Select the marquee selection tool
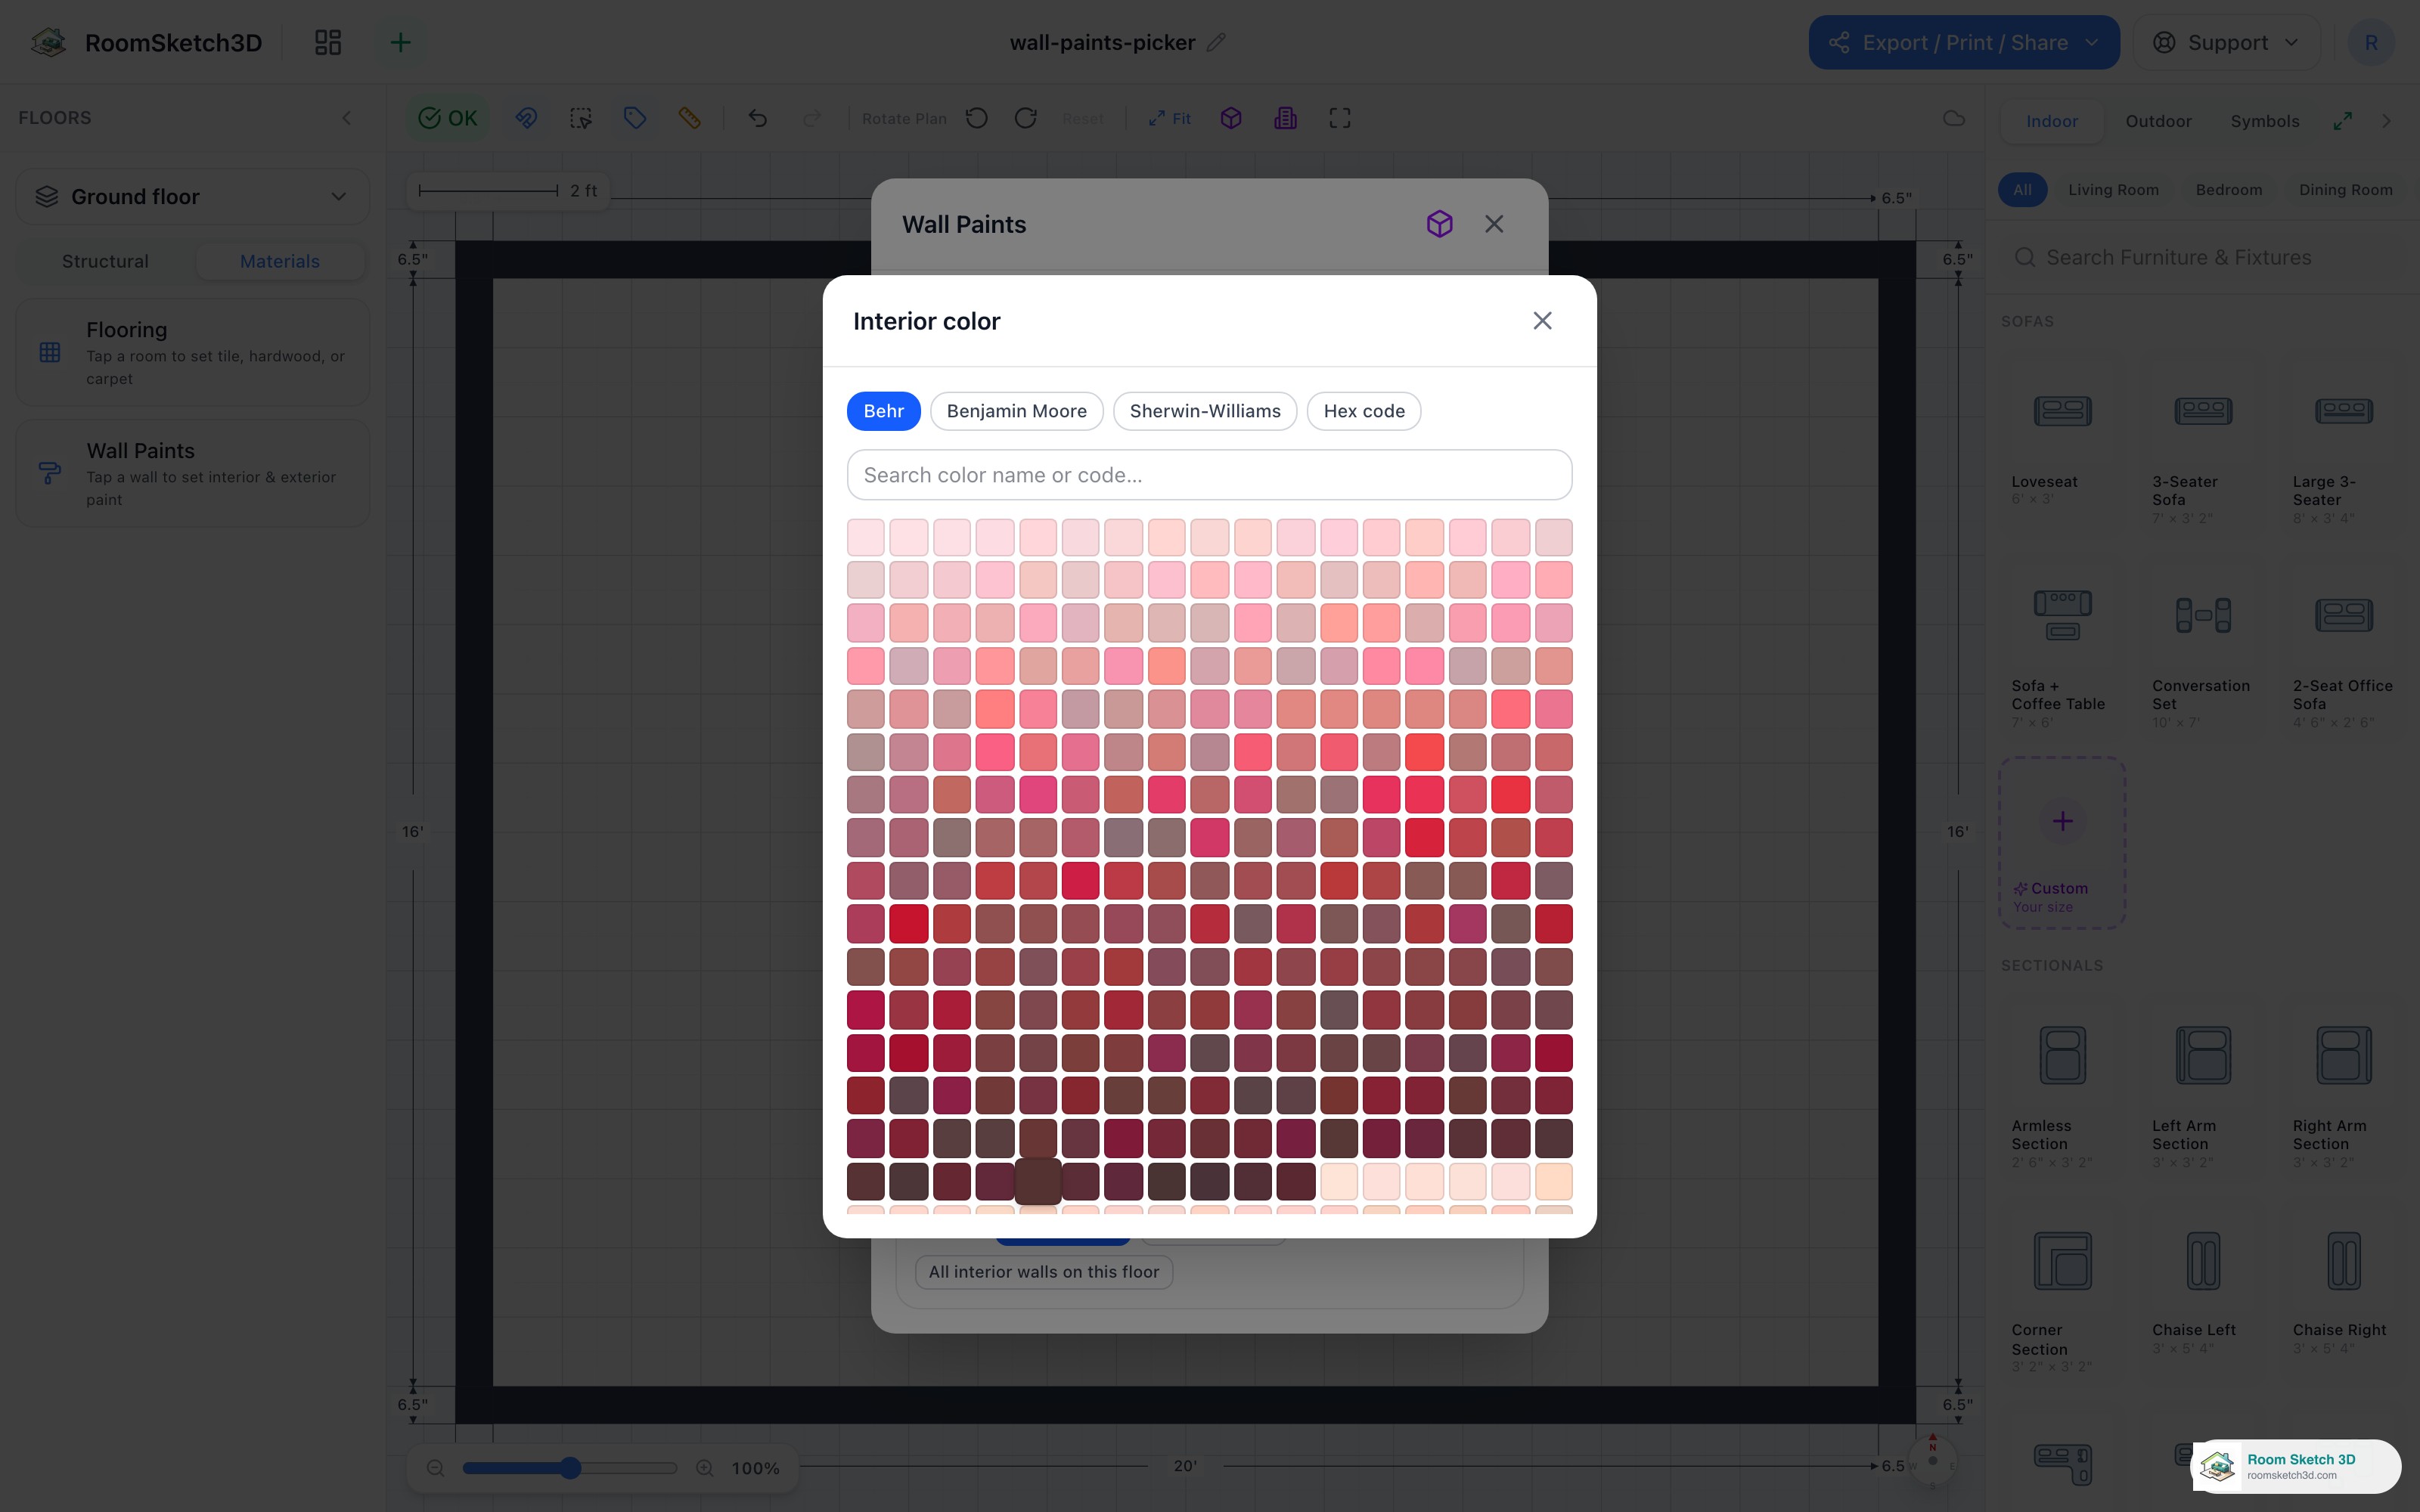Screen dimensions: 2420x1512 click(x=581, y=118)
